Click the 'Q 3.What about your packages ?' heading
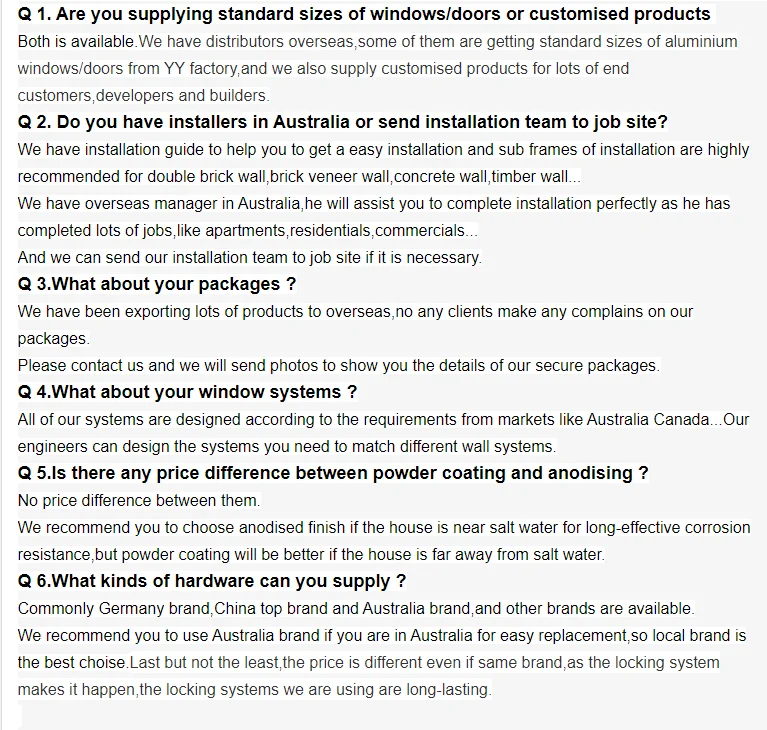This screenshot has width=767, height=730. point(157,284)
